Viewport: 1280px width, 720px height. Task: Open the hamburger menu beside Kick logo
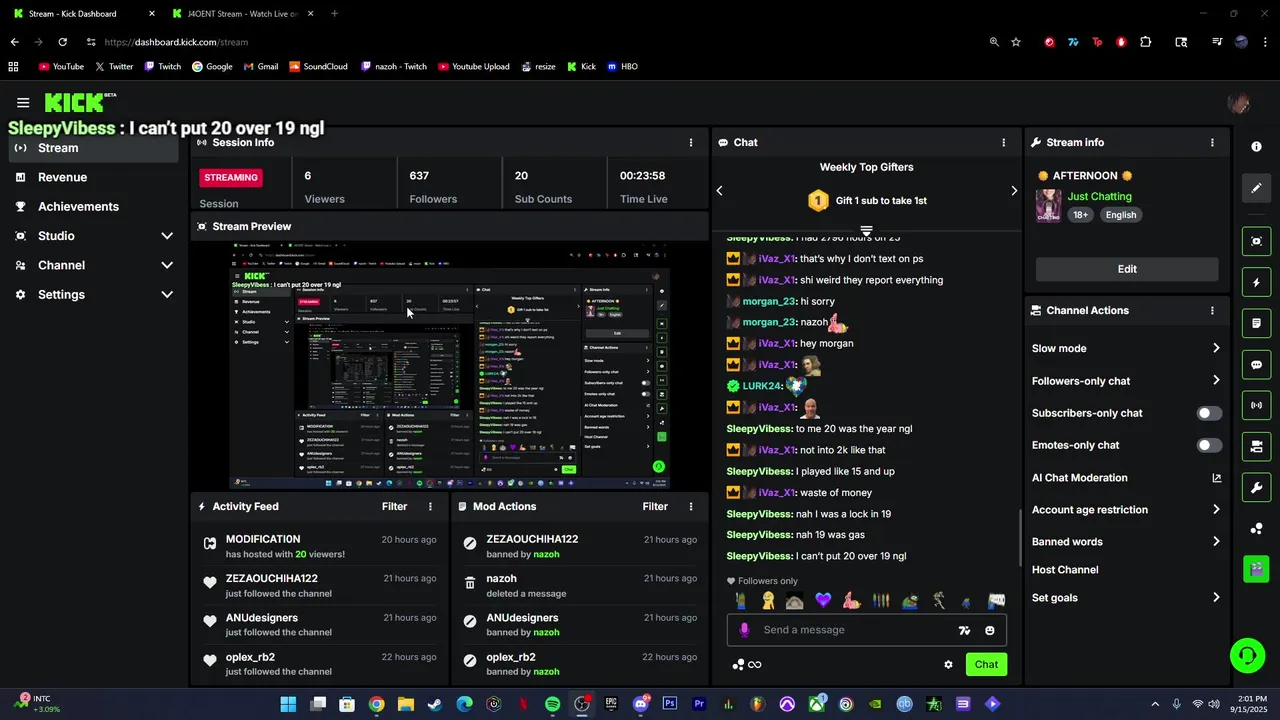[x=23, y=102]
